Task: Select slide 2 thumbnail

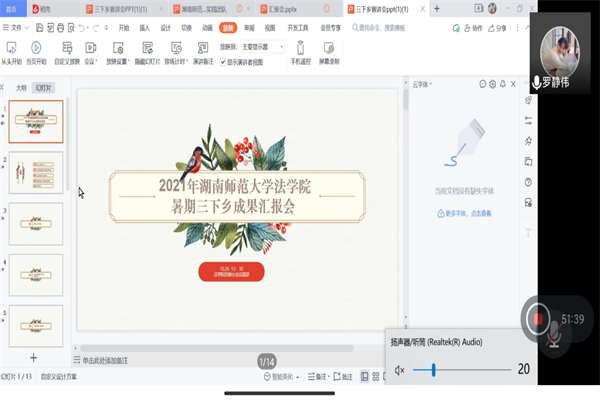Action: click(x=36, y=172)
